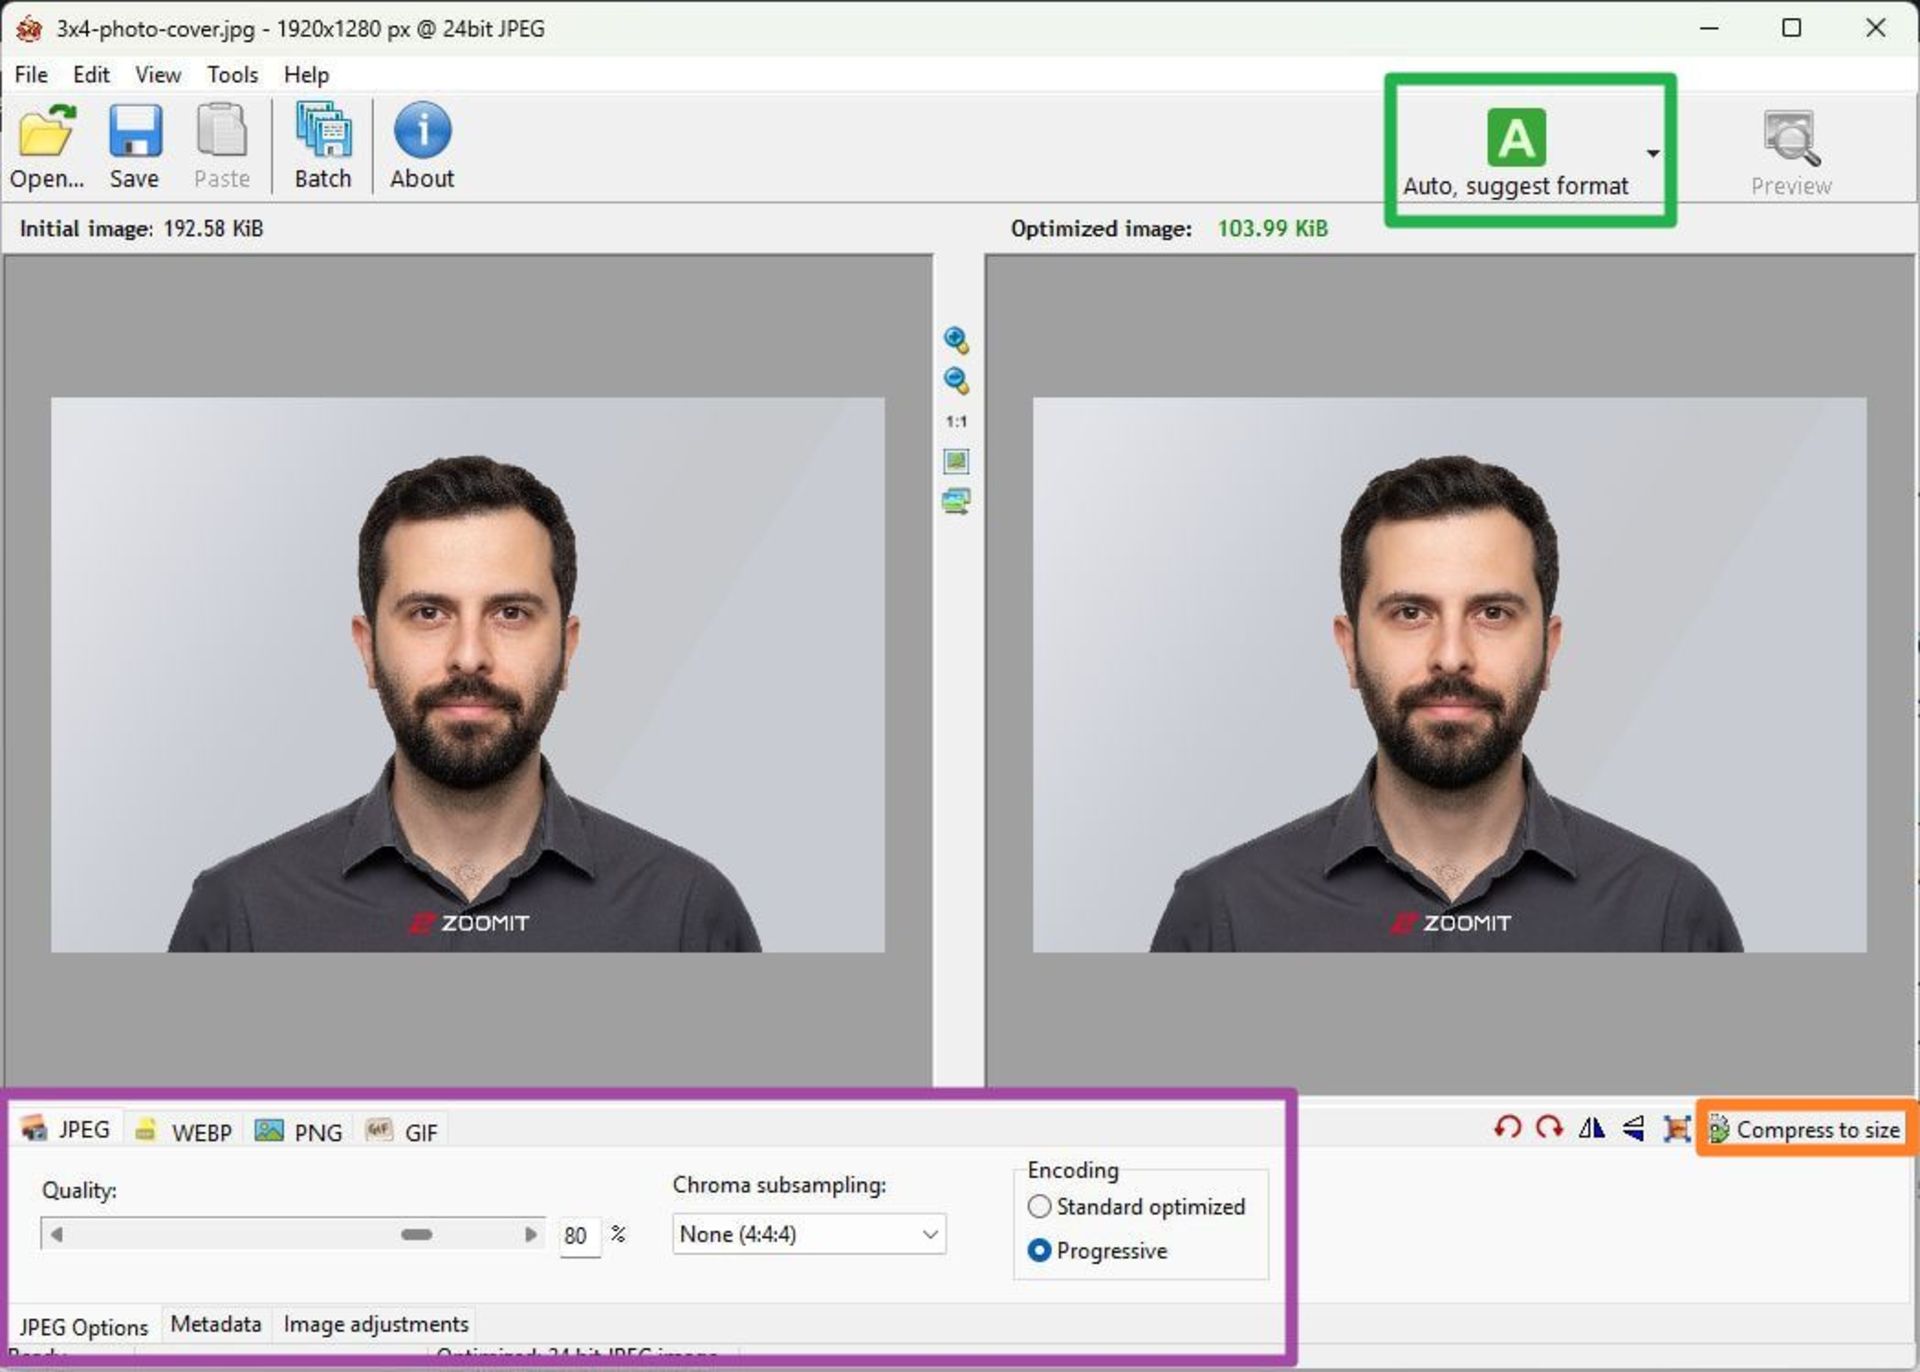Viewport: 1920px width, 1372px height.
Task: Flip image vertically icon
Action: tap(1633, 1128)
